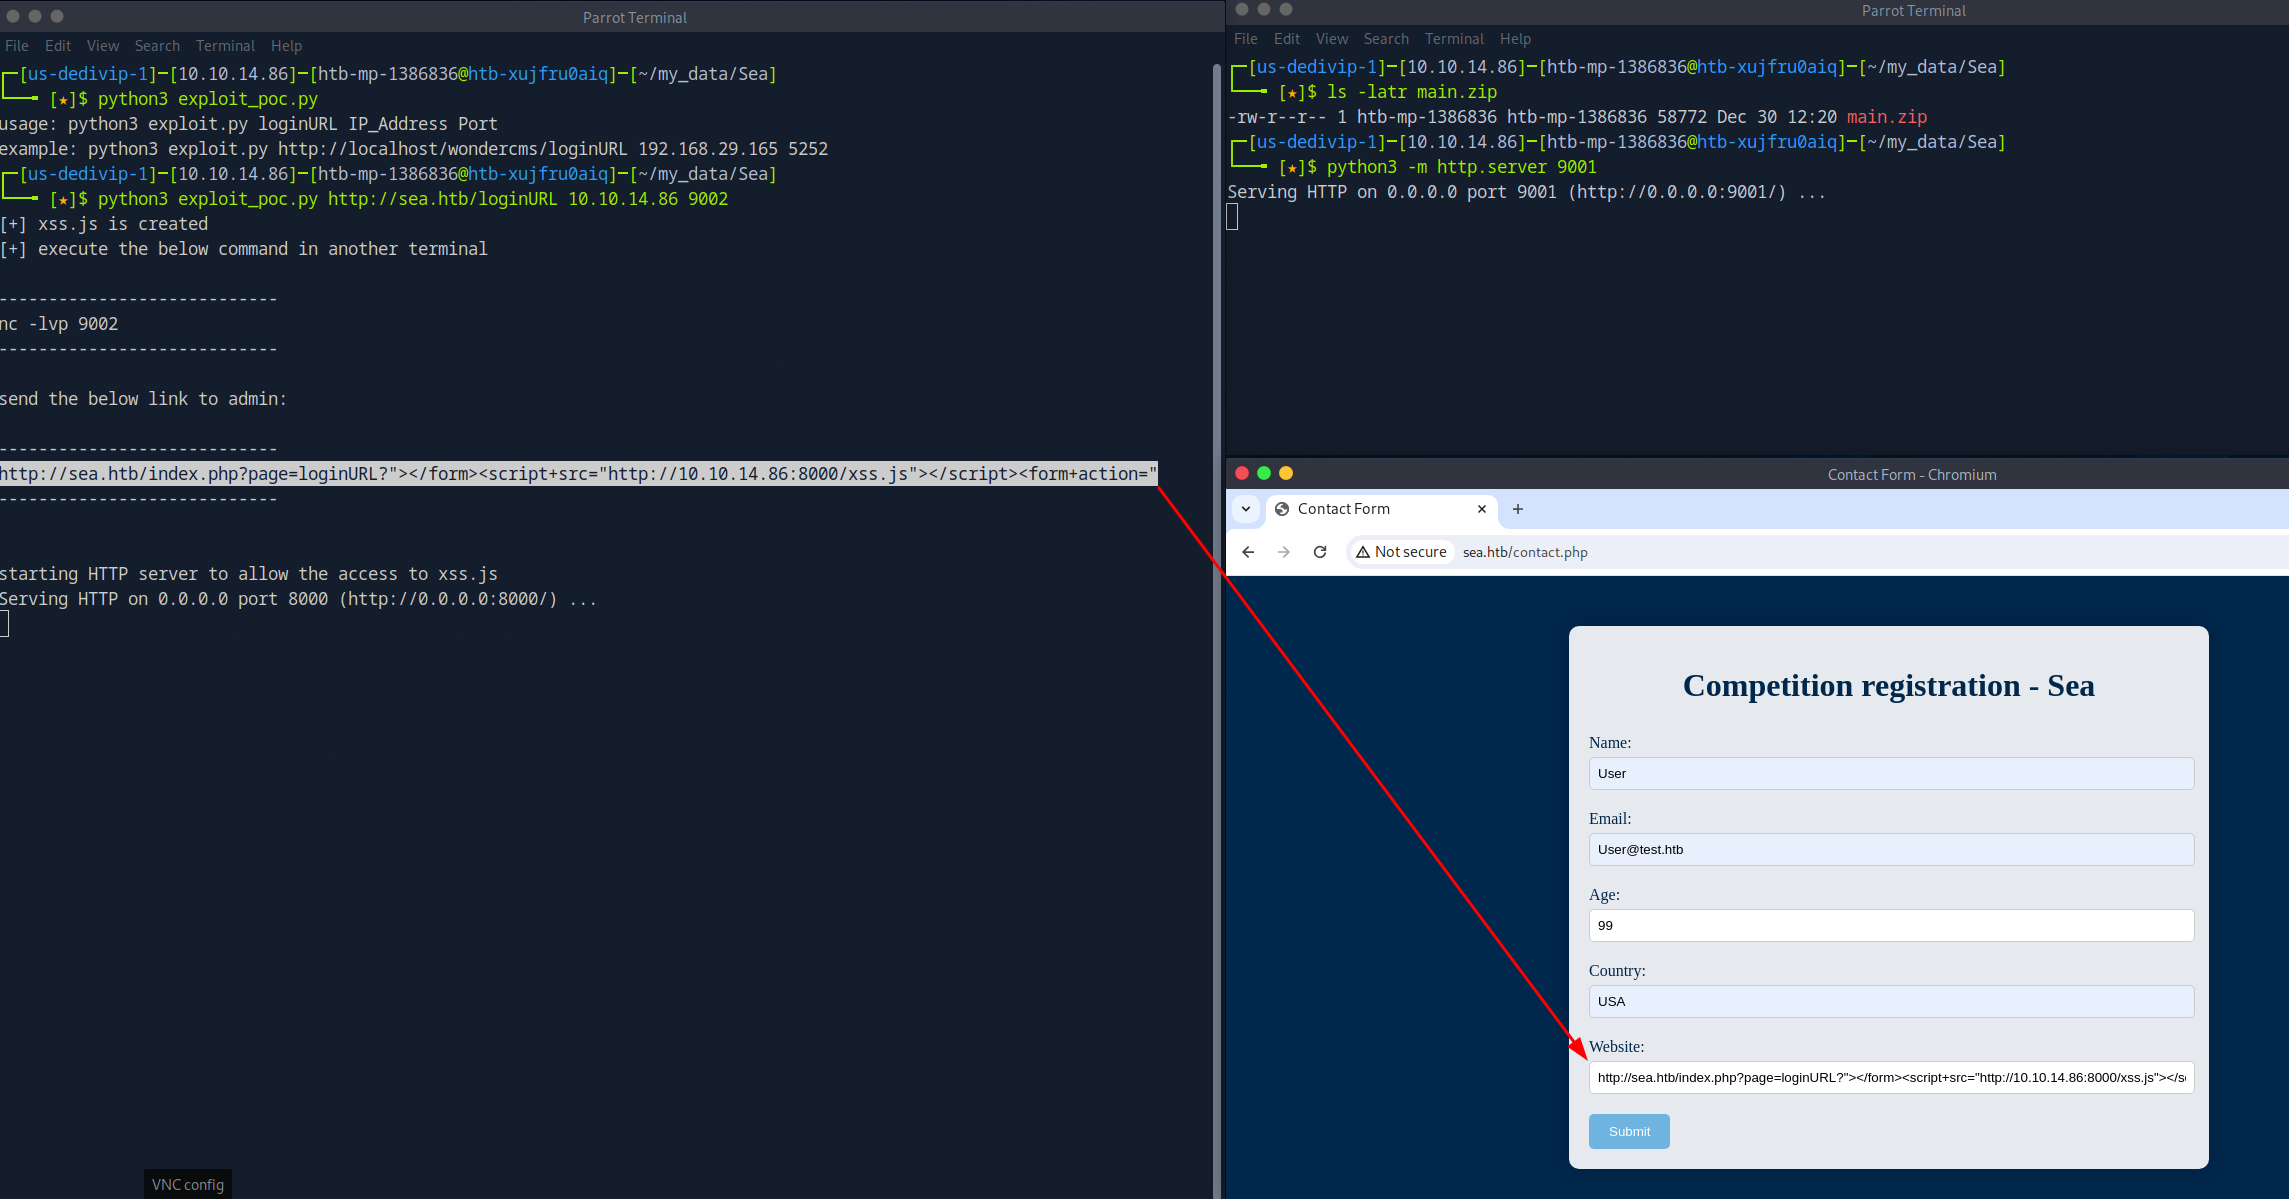Click the Competition registration - Sea heading
The image size is (2289, 1199).
tap(1888, 686)
